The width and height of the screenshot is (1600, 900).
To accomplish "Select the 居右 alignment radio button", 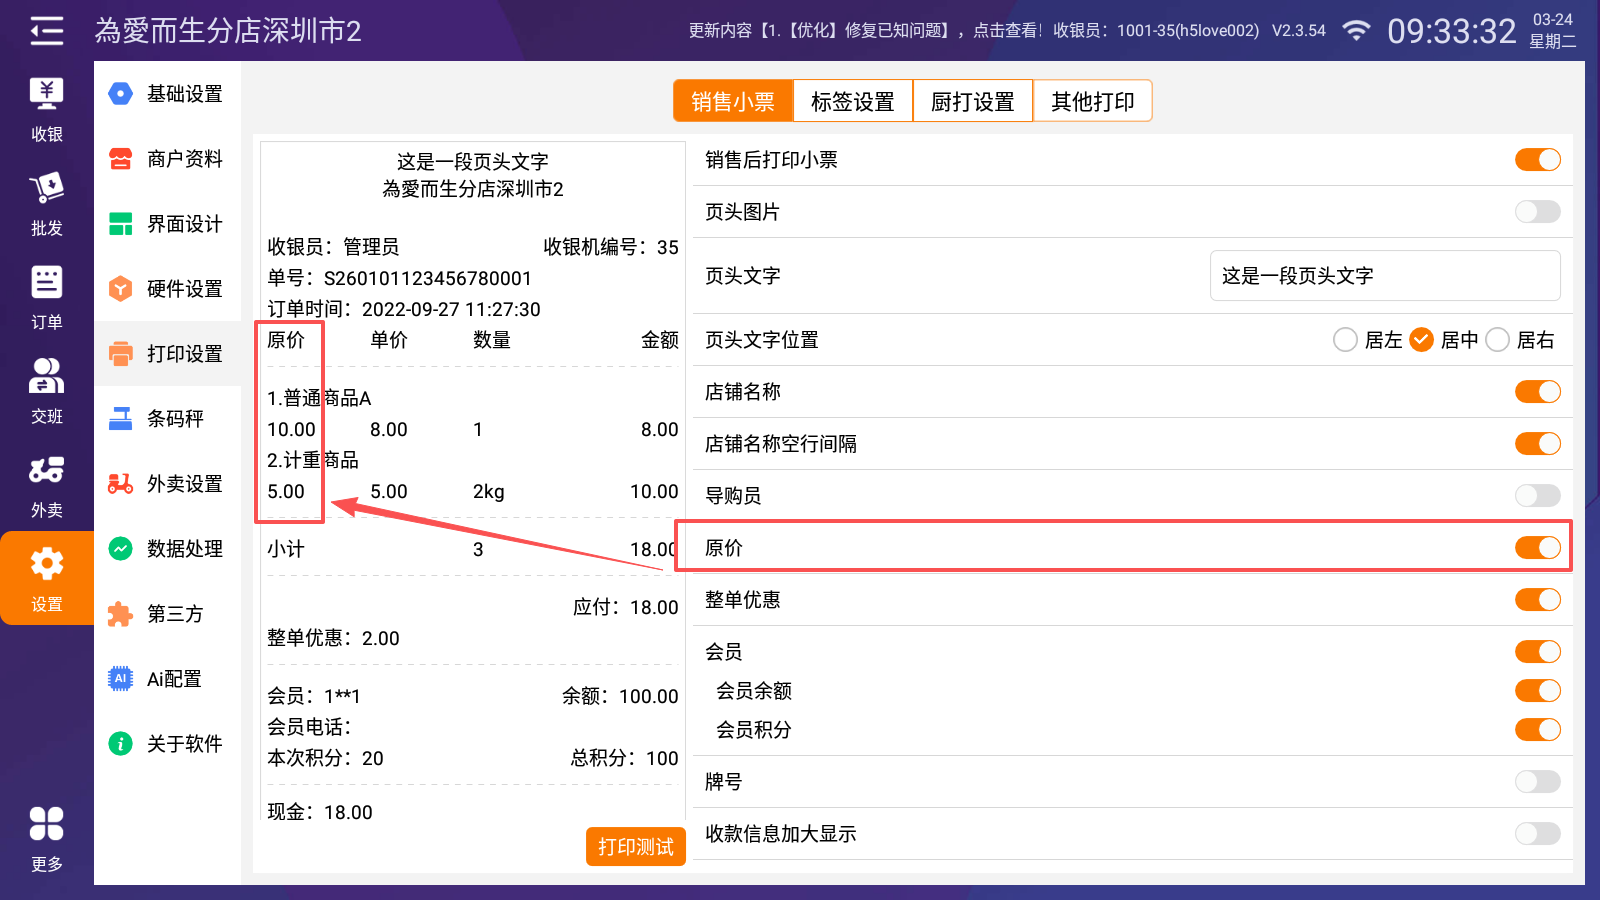I will point(1498,340).
